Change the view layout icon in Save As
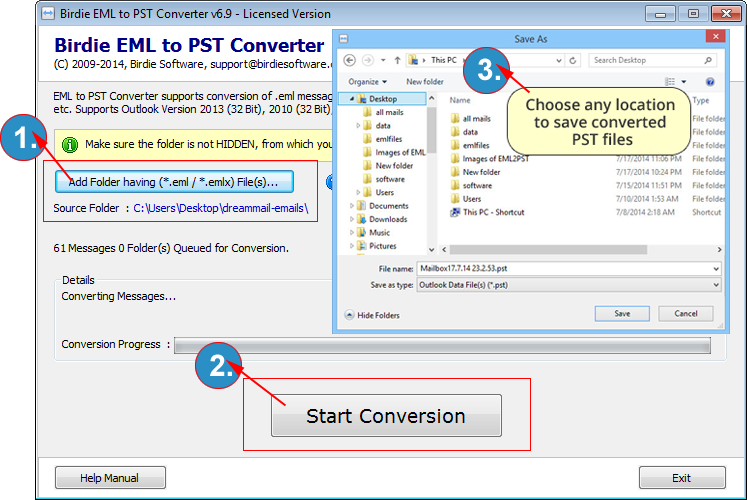This screenshot has height=500, width=747. point(670,82)
